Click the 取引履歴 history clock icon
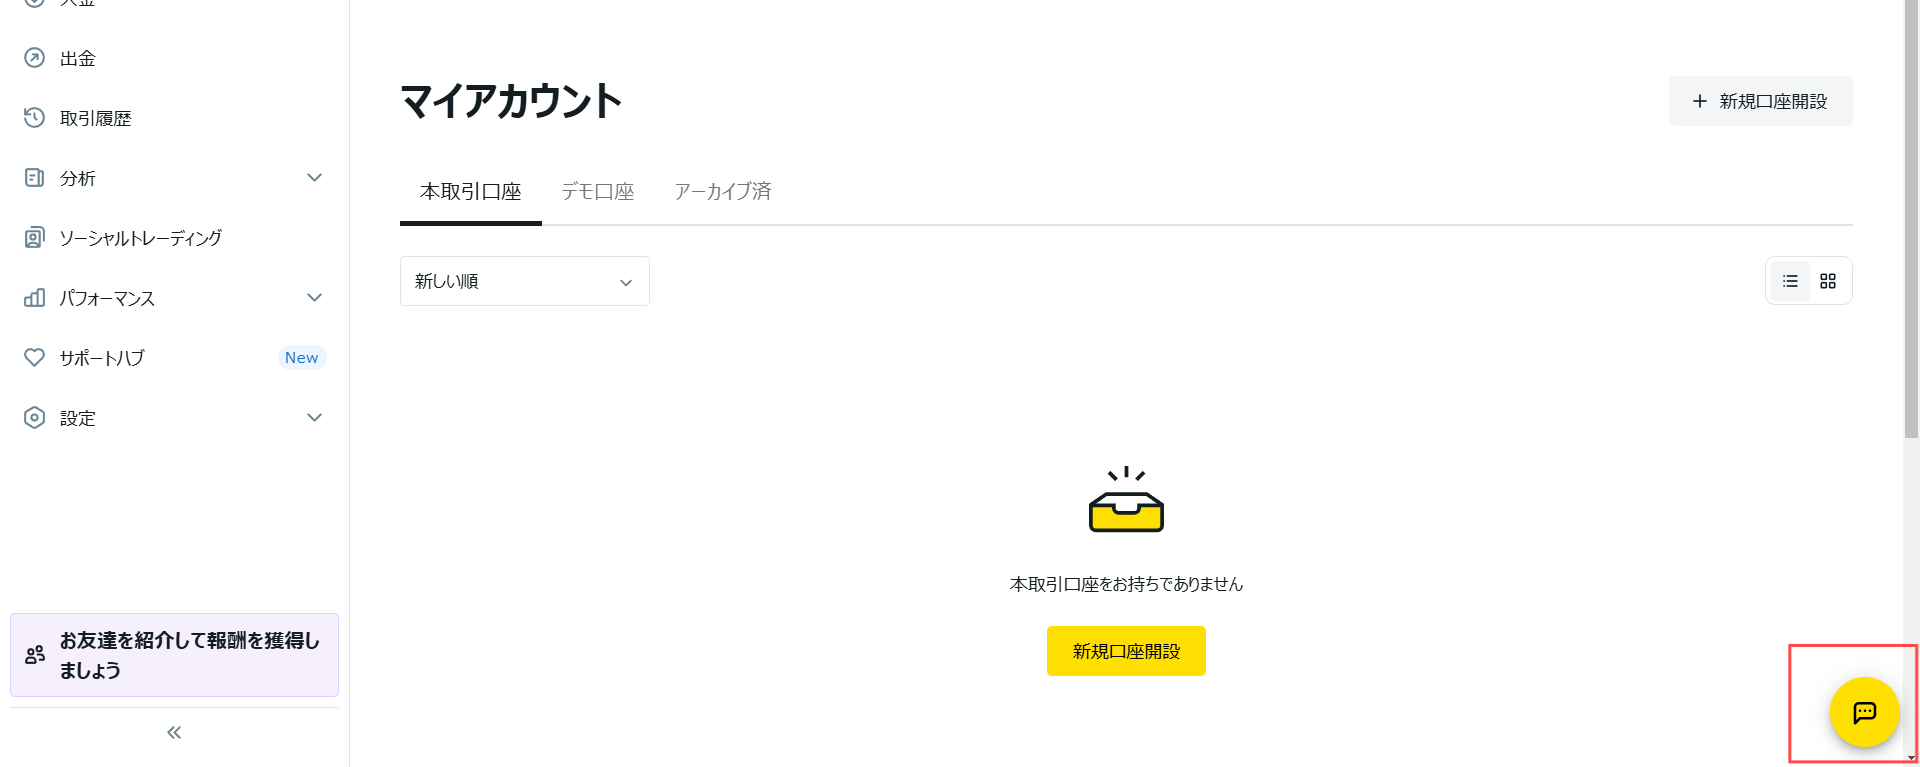1920x767 pixels. click(34, 118)
